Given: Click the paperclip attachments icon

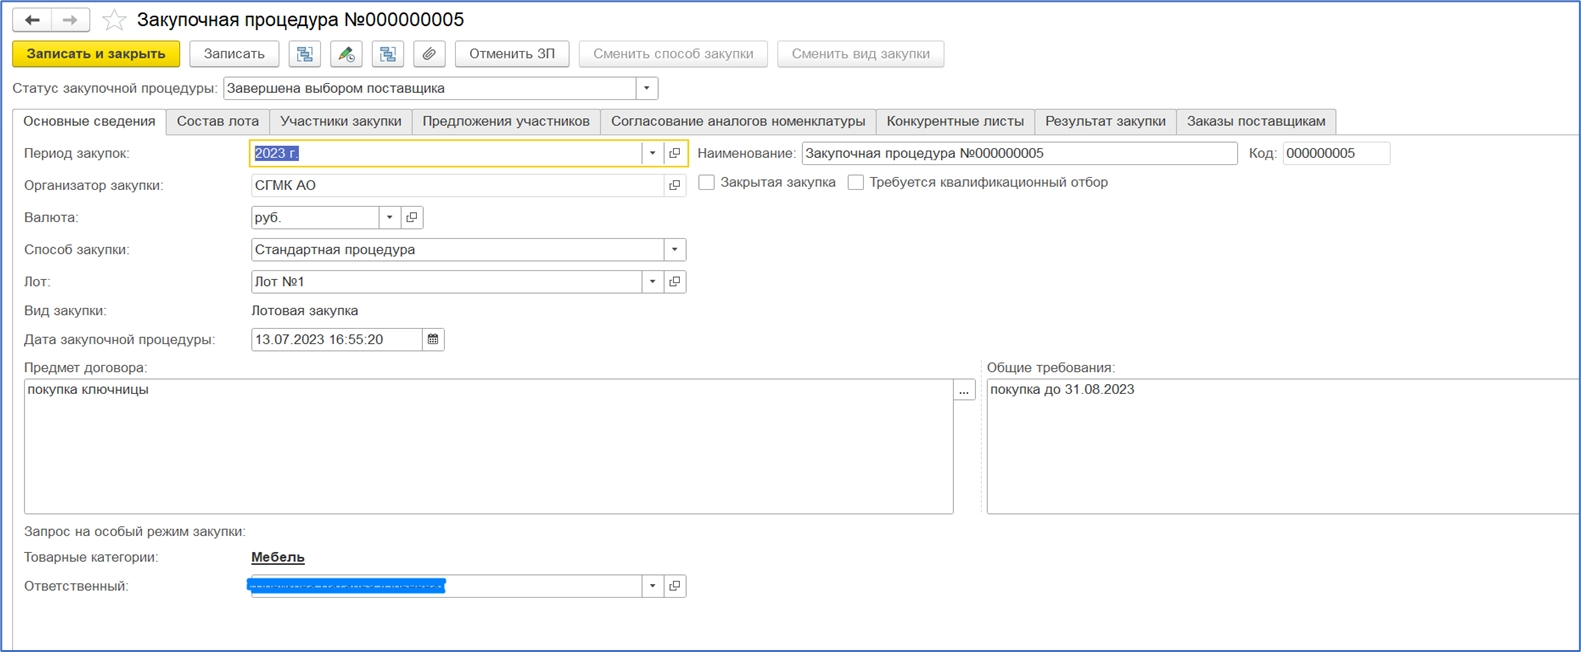Looking at the screenshot, I should pyautogui.click(x=429, y=54).
